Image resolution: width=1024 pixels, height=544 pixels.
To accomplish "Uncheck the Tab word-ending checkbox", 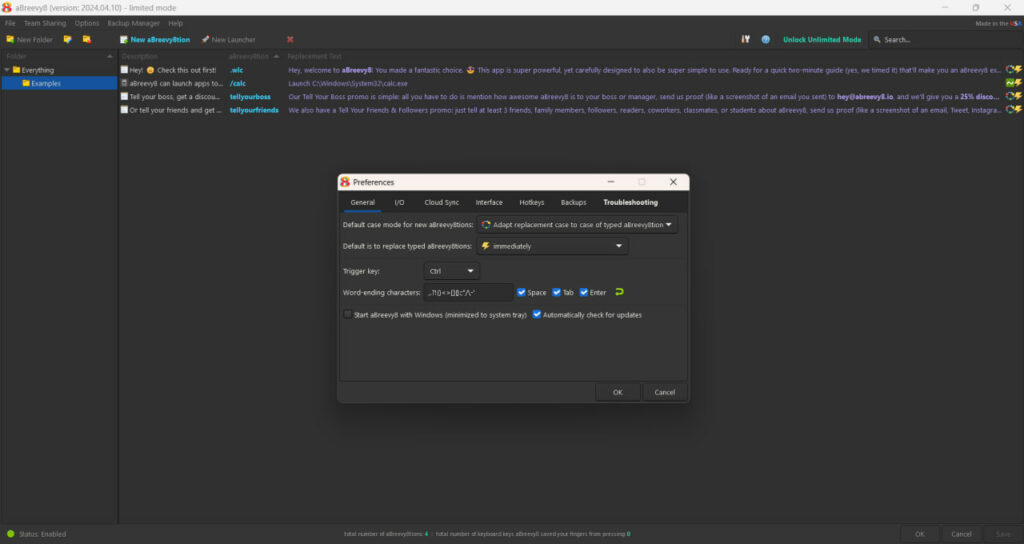I will tap(556, 292).
